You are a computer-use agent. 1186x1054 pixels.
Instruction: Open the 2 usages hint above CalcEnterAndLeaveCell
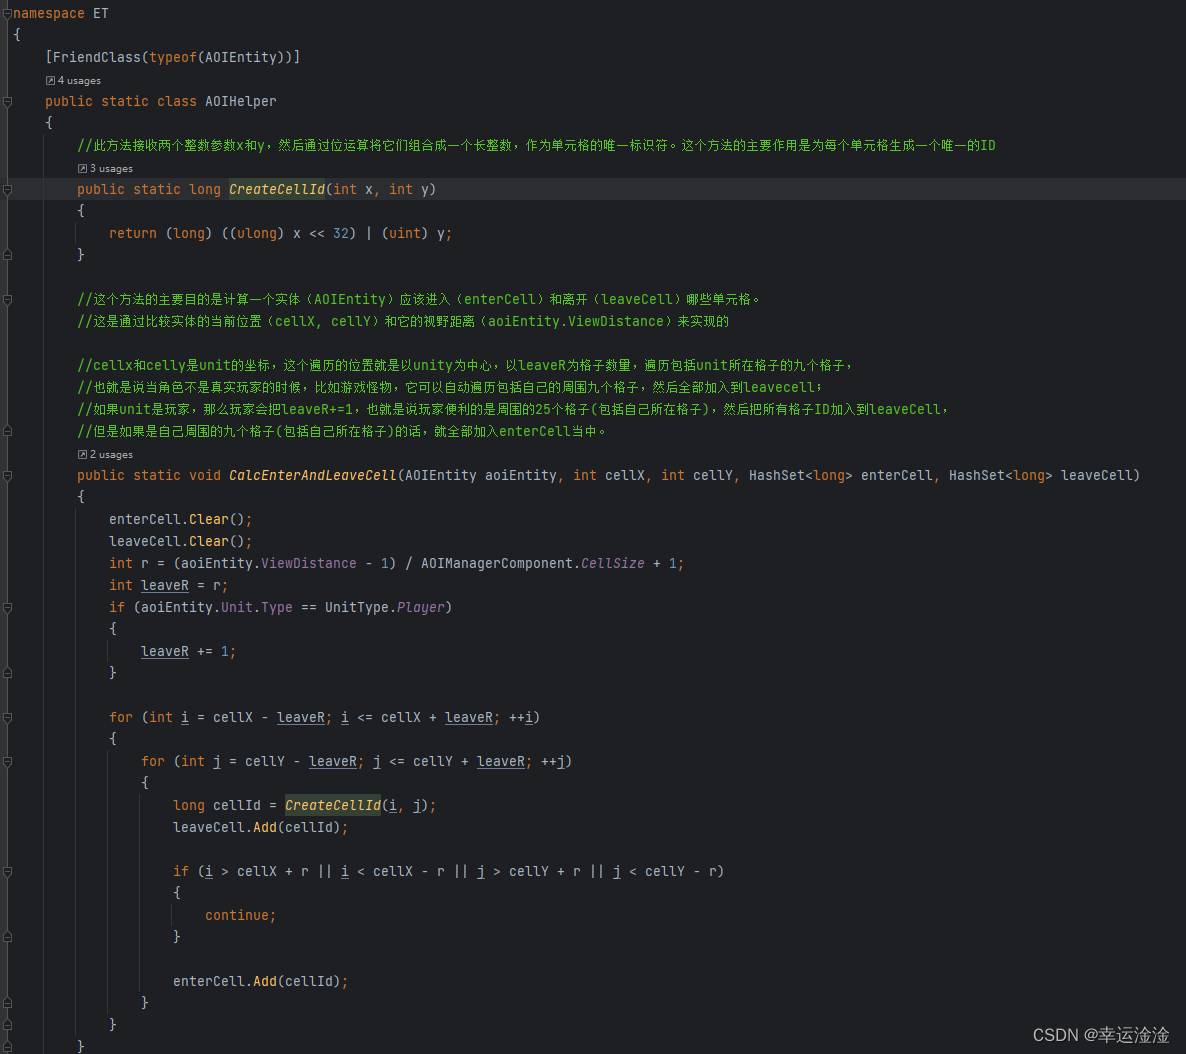point(105,454)
